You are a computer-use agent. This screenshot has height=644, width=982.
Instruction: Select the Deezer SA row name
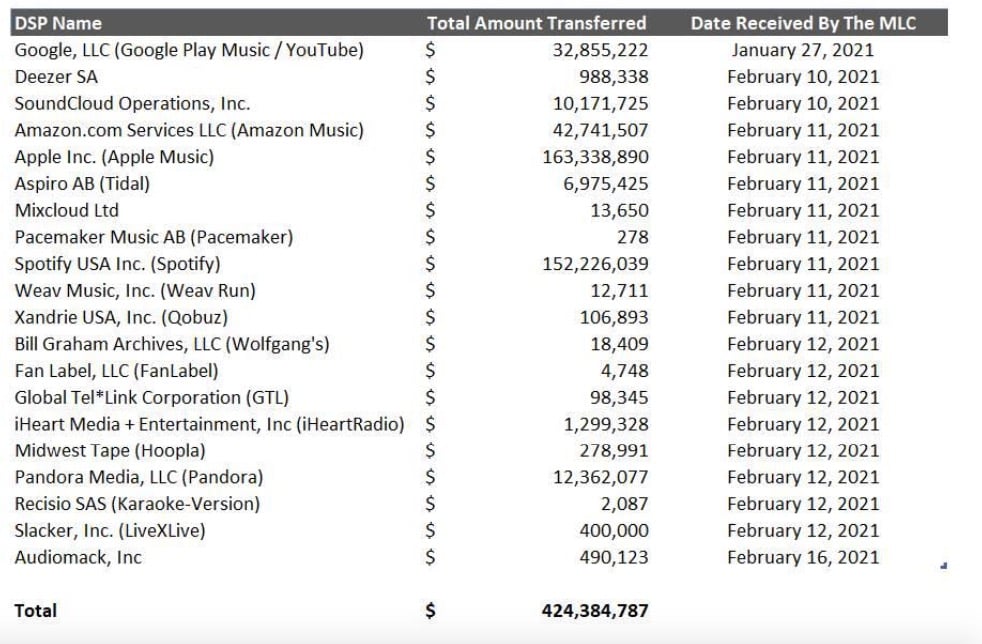56,77
